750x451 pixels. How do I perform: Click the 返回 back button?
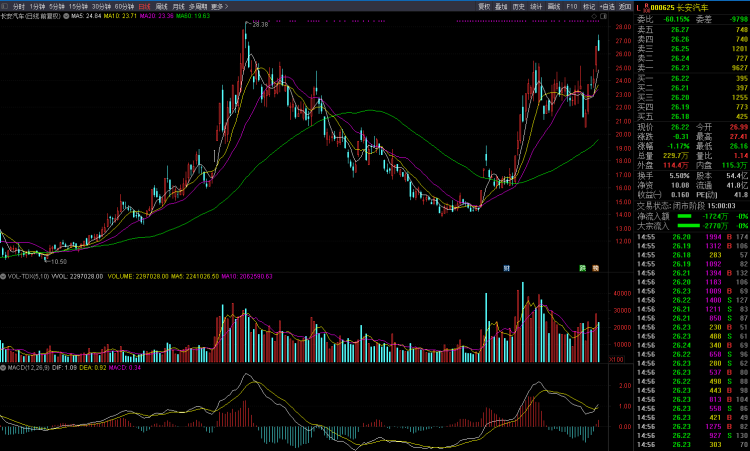point(626,6)
